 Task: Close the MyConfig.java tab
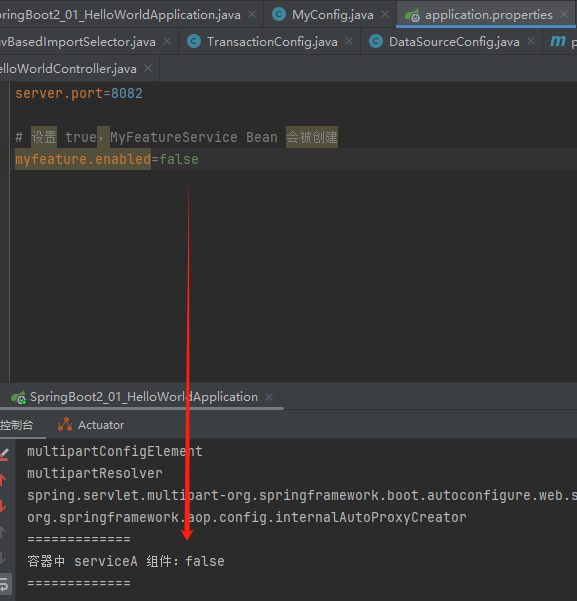pos(385,15)
